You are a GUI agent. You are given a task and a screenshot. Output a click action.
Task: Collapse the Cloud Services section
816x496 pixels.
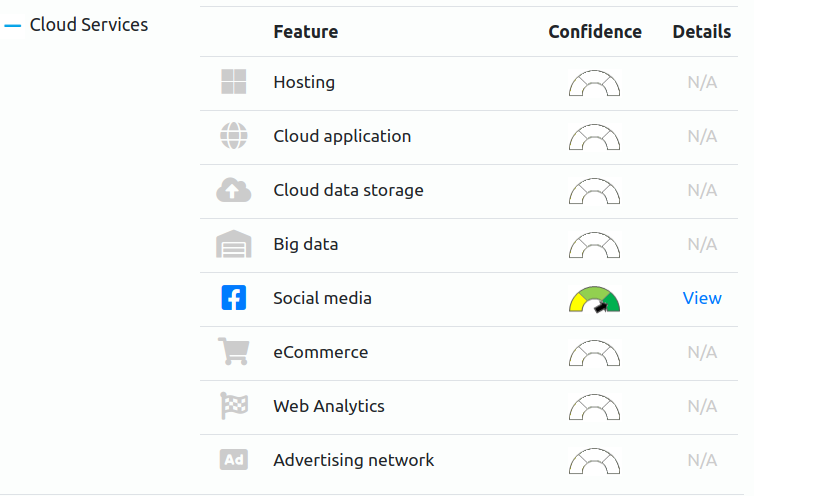coord(12,25)
